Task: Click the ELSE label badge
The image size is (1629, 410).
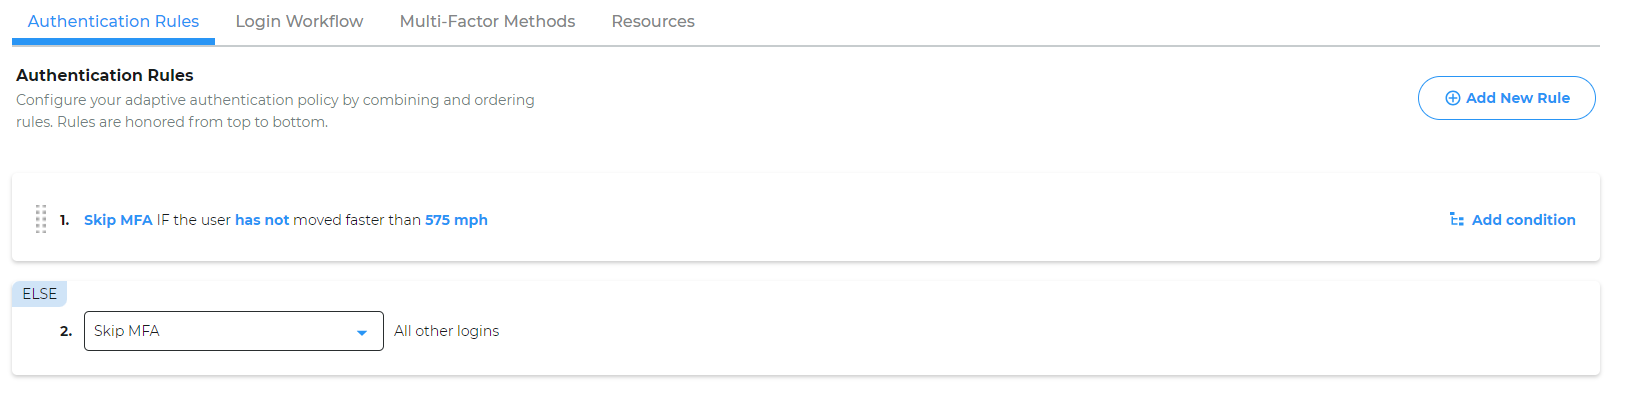Action: click(x=40, y=294)
